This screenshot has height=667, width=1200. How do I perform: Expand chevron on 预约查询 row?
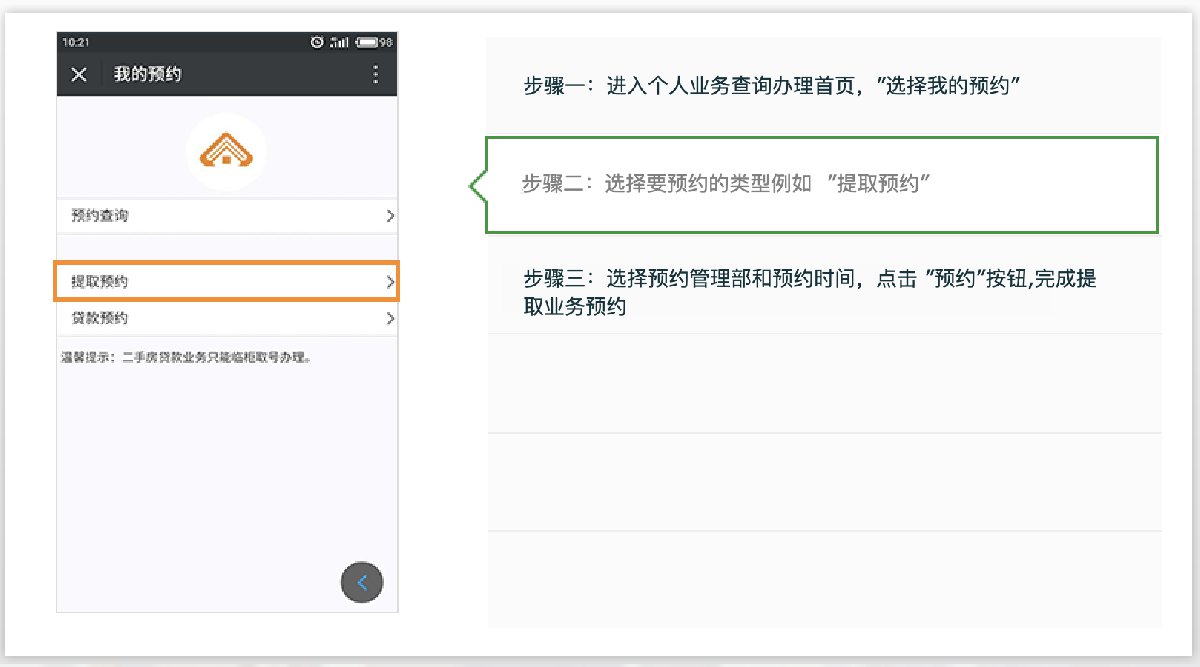point(390,216)
